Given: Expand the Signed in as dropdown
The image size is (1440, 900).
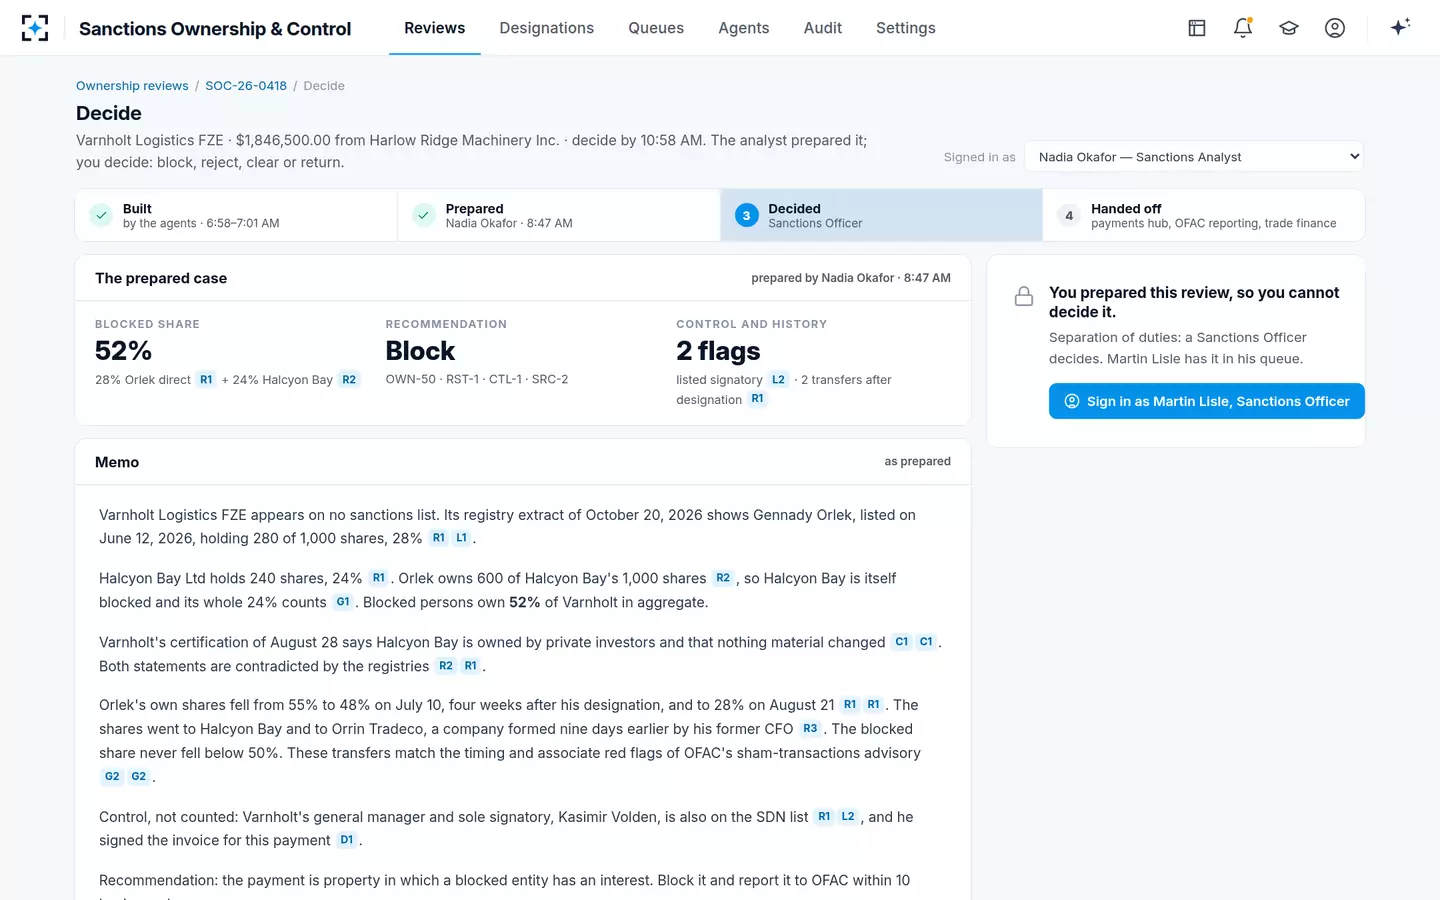Looking at the screenshot, I should pyautogui.click(x=1194, y=157).
